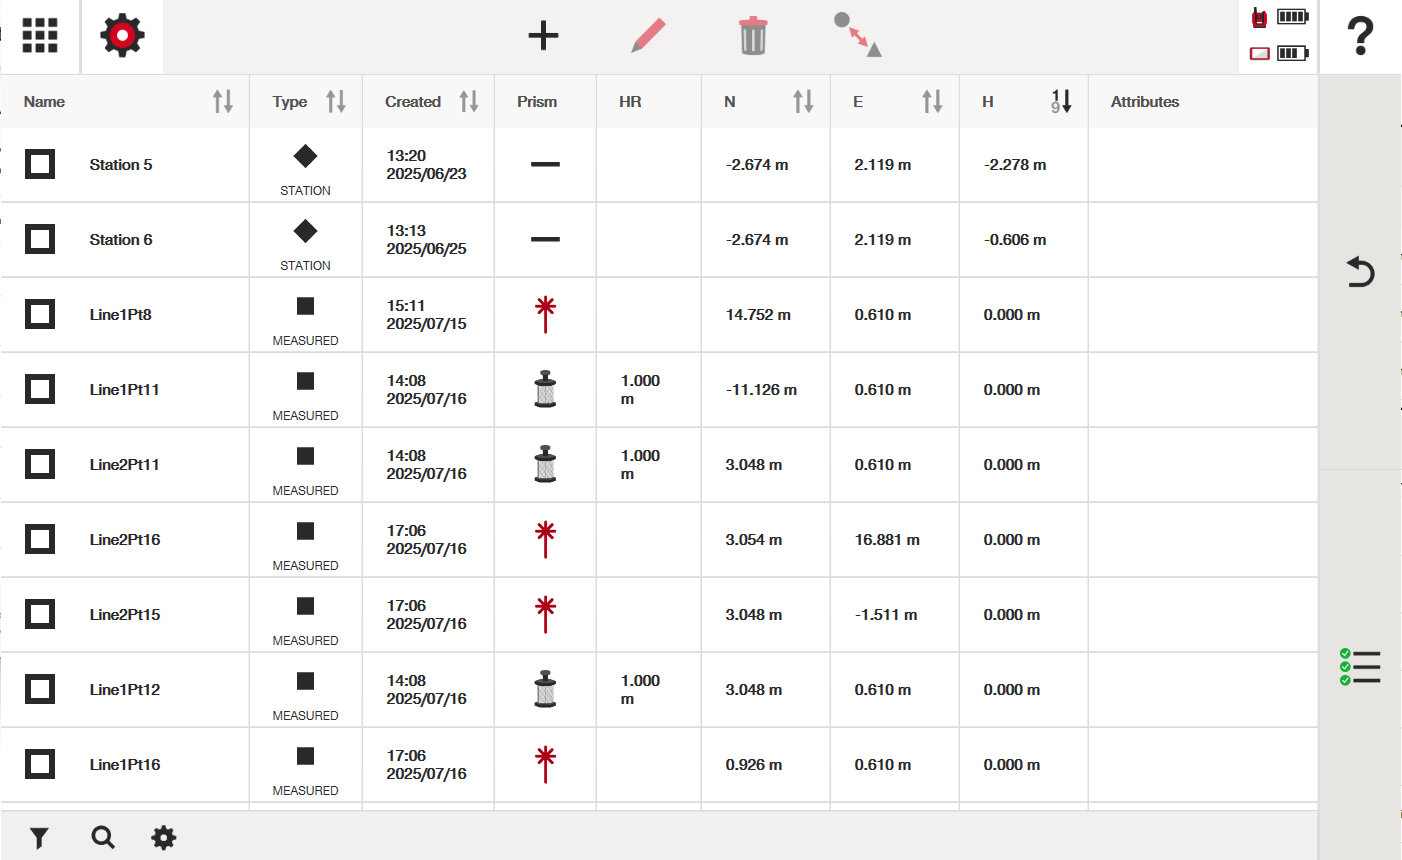1402x860 pixels.
Task: Open the filter funnel icon
Action: click(39, 838)
